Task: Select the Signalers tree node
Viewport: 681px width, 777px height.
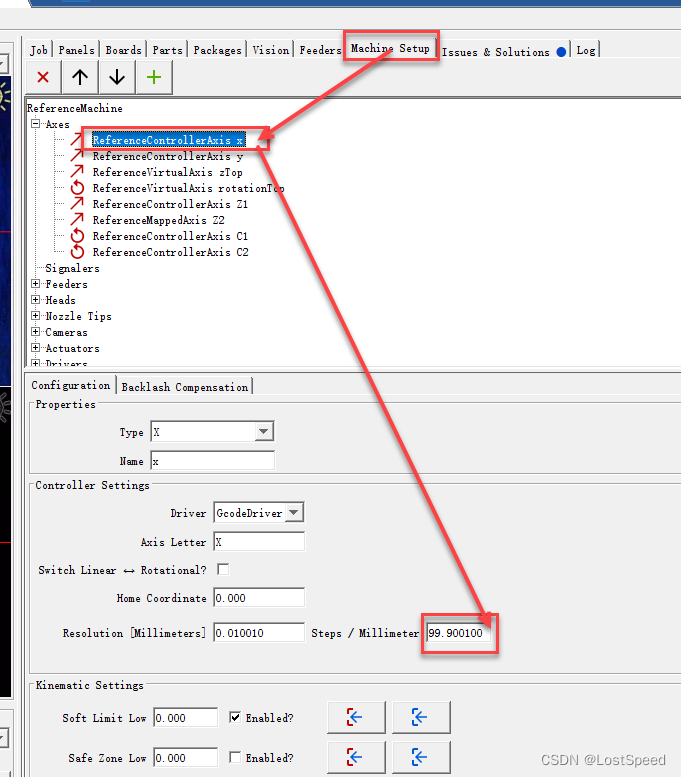Action: coord(72,268)
